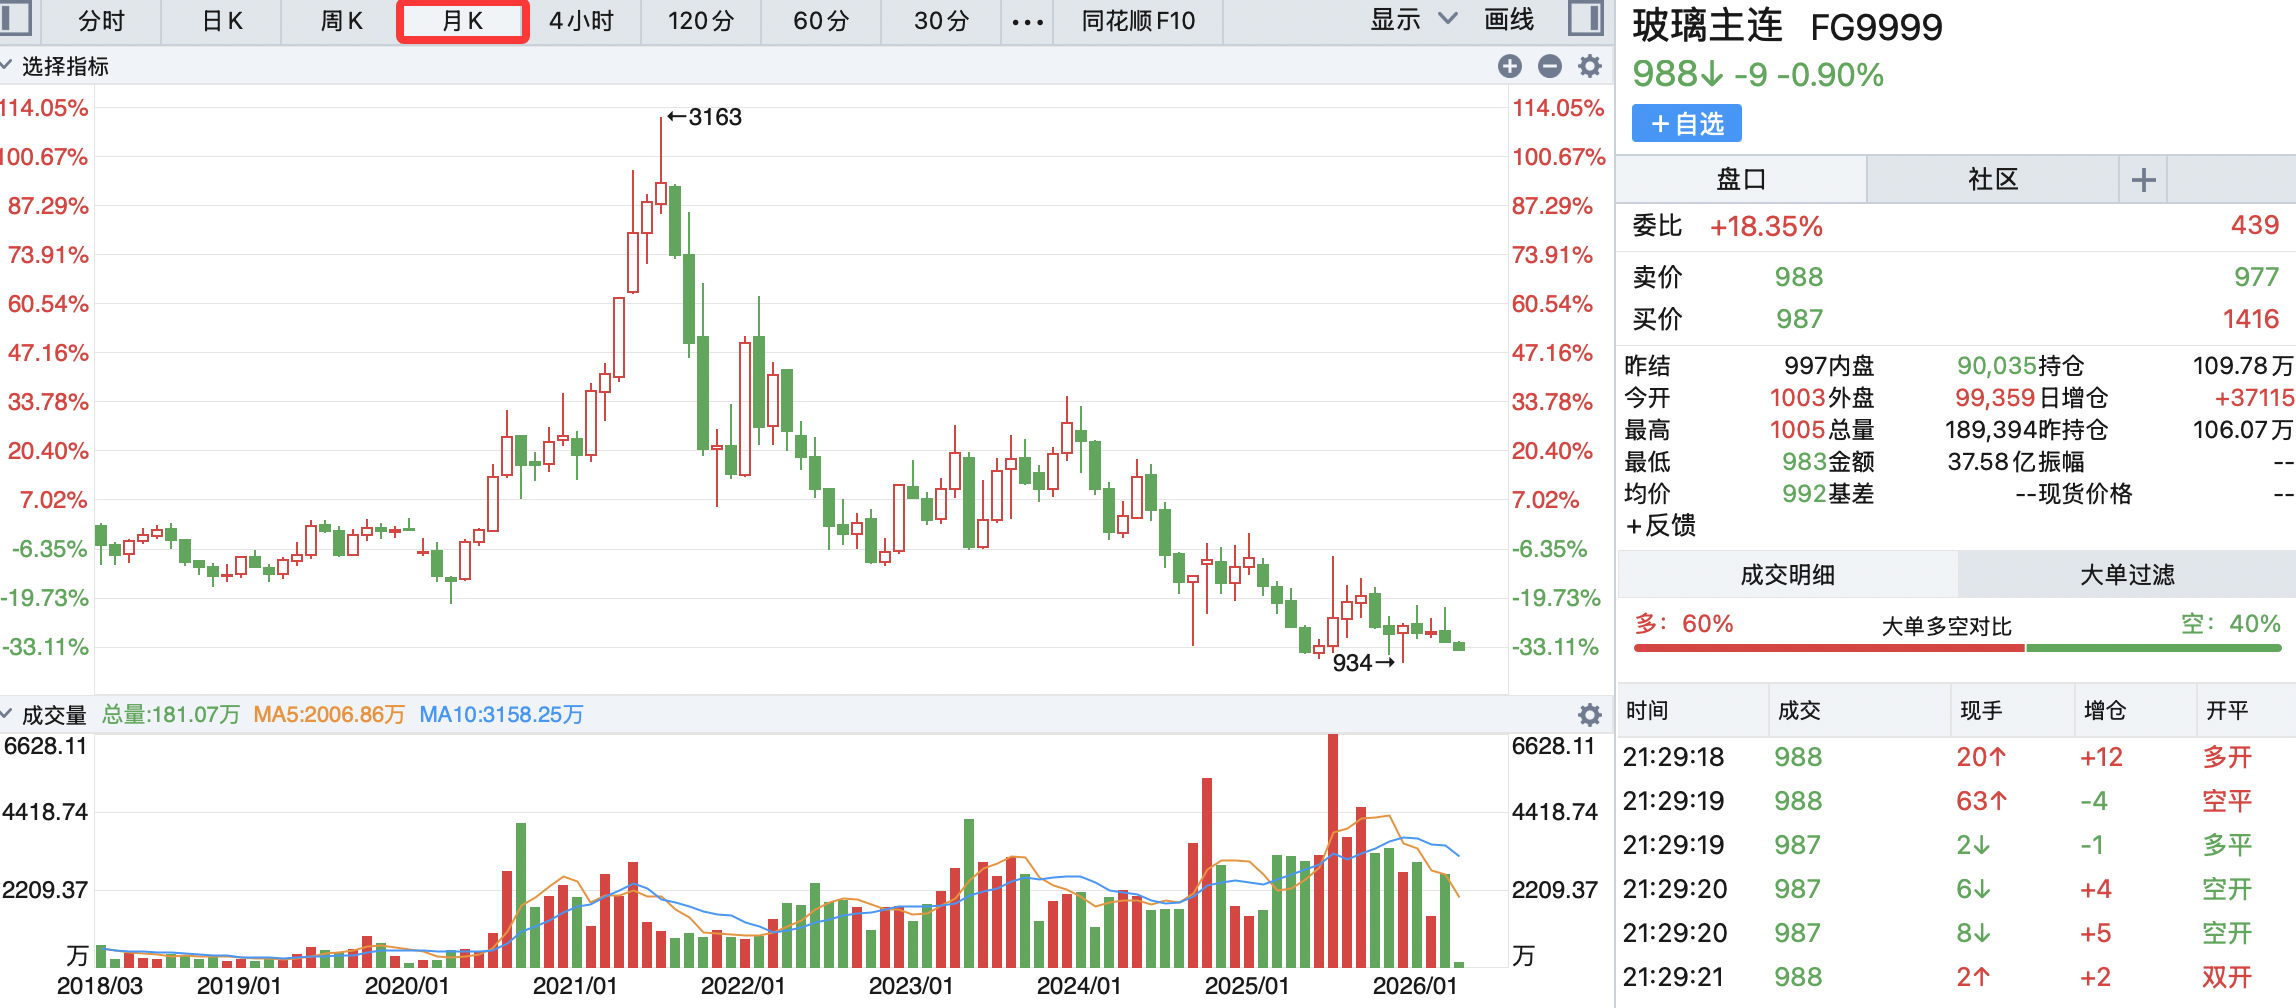The image size is (2296, 1008).
Task: Add a new tab with plus icon
Action: [x=2143, y=180]
